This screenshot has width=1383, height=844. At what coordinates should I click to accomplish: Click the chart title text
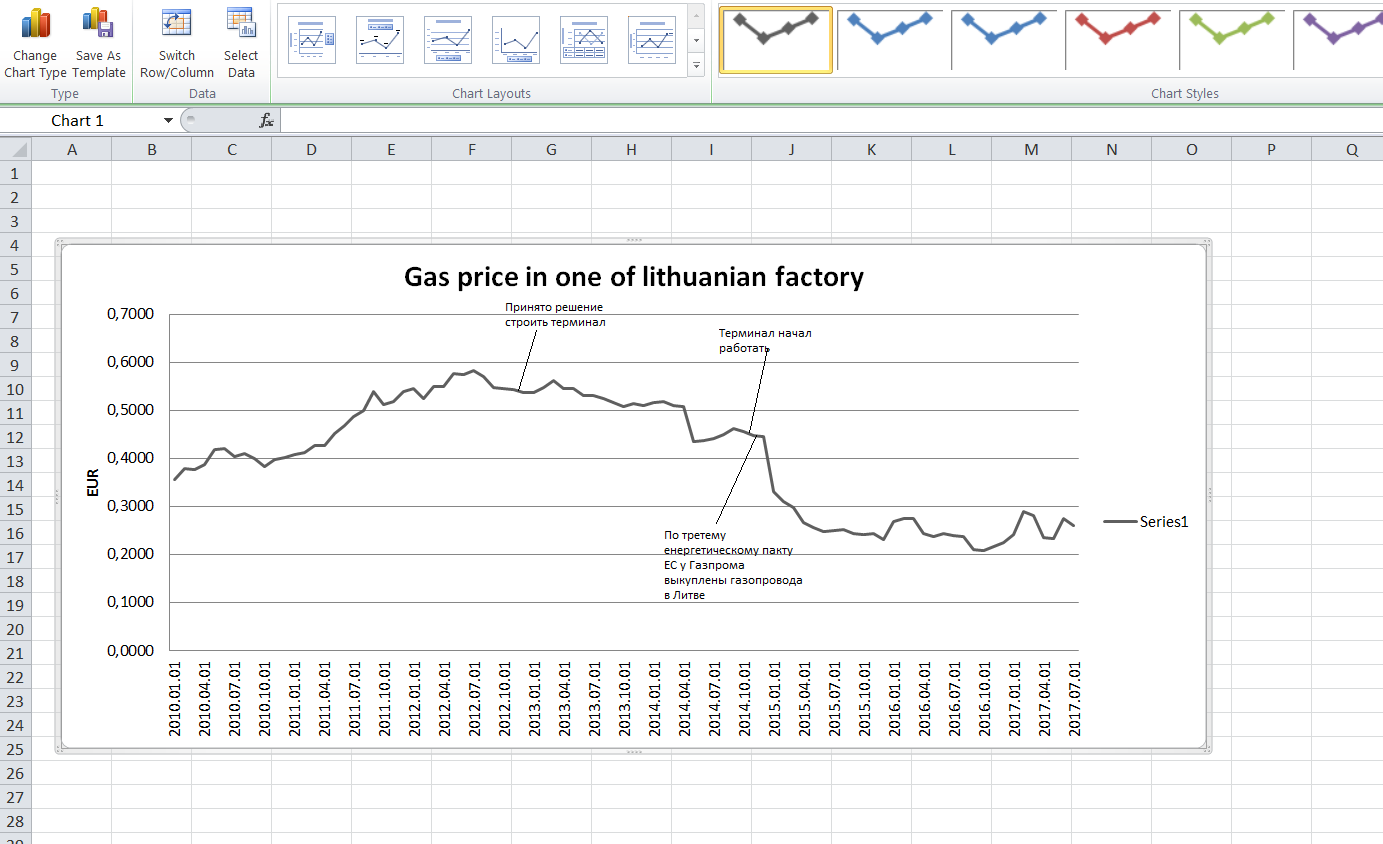pos(633,277)
